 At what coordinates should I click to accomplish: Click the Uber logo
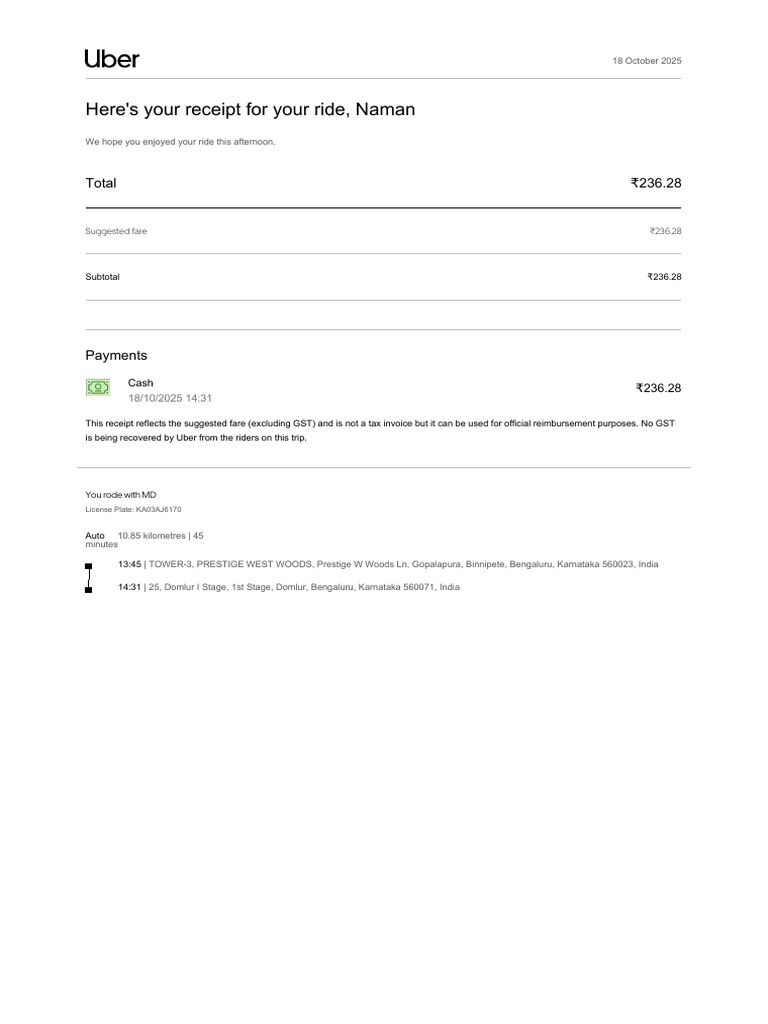112,59
